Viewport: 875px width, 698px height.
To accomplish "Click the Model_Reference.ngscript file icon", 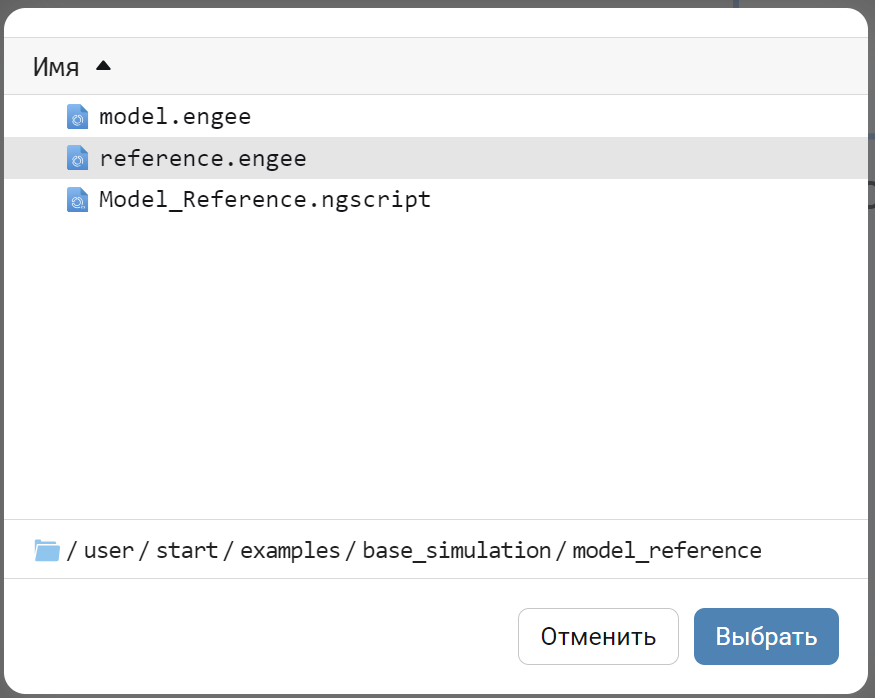I will (x=78, y=200).
